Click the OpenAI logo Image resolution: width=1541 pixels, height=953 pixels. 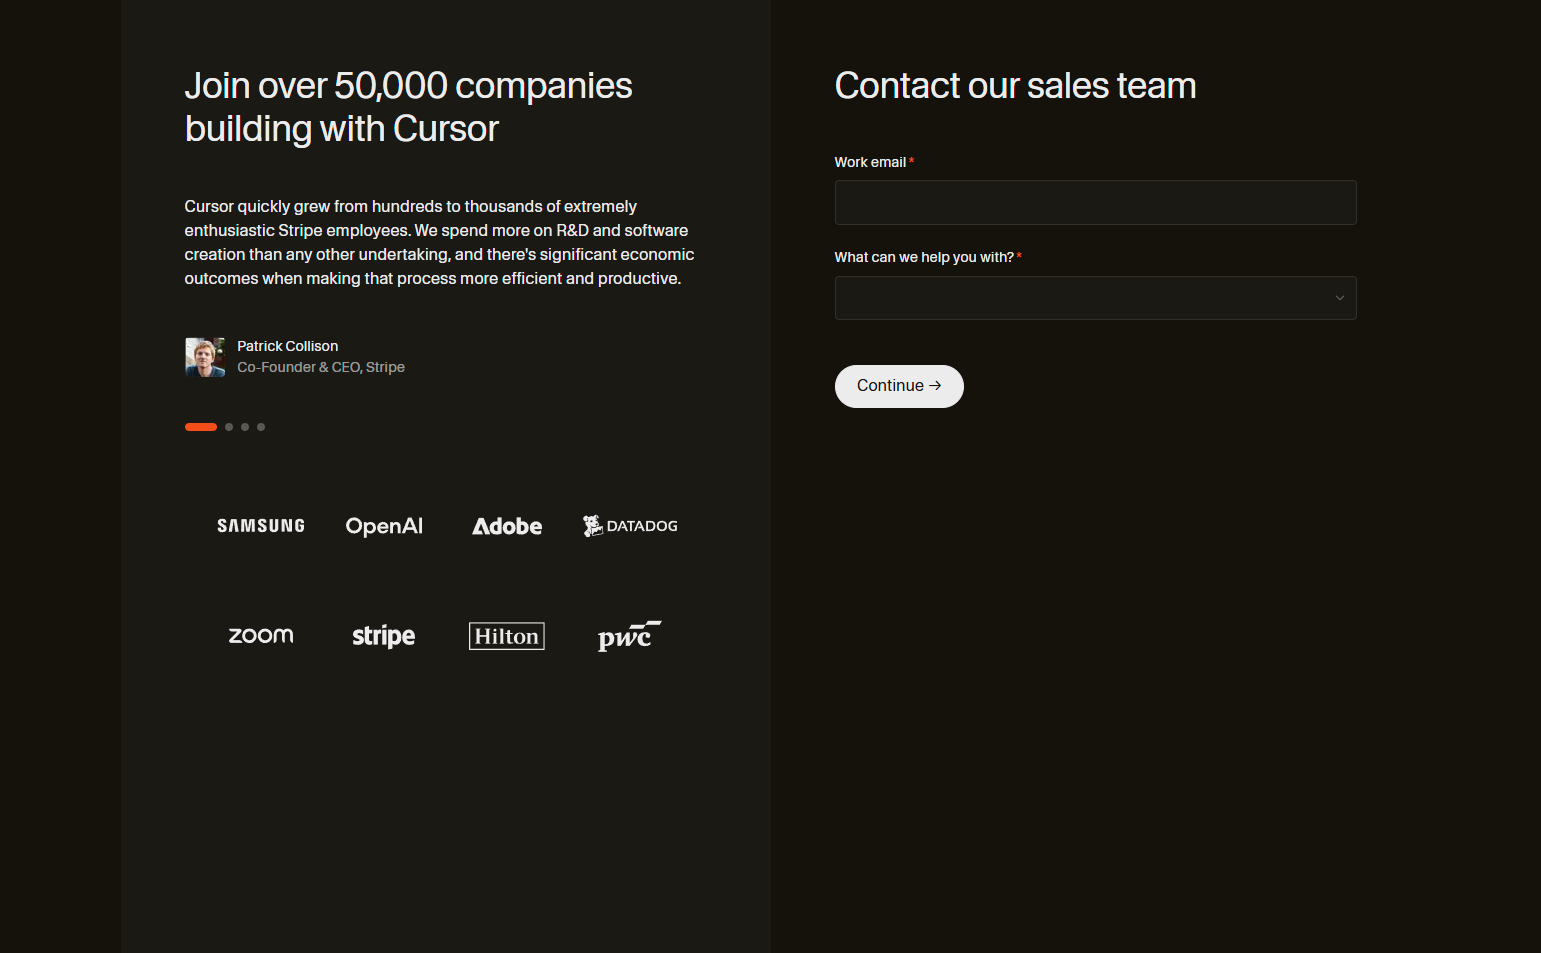(384, 525)
